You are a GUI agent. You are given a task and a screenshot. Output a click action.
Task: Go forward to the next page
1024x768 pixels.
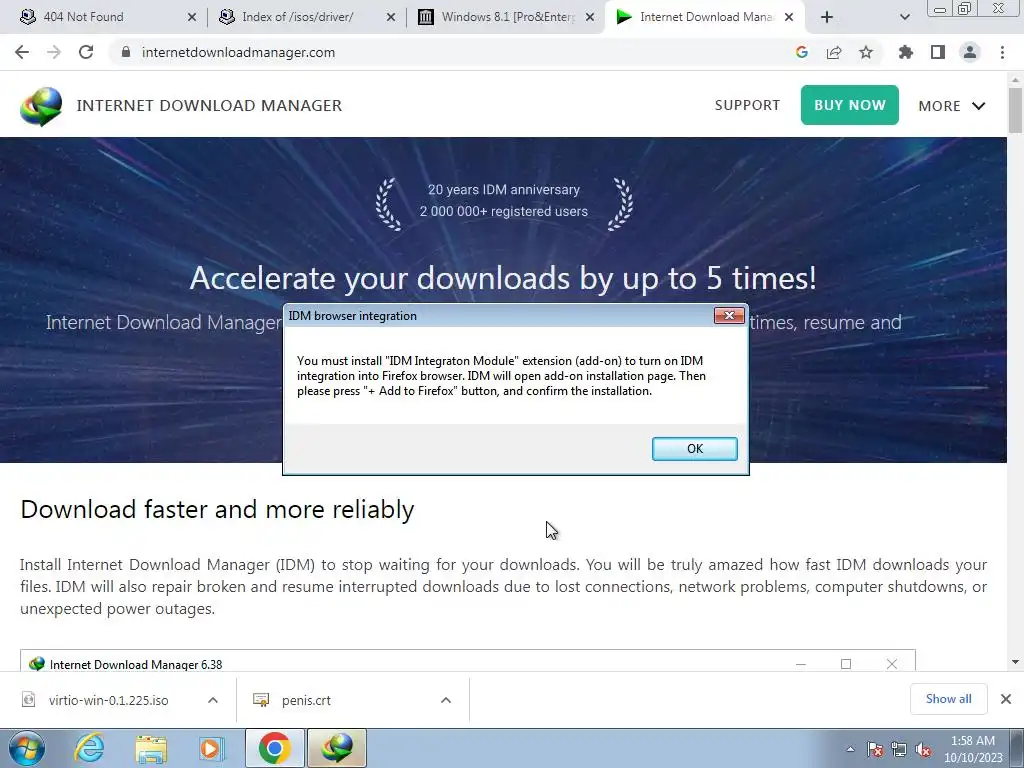tap(54, 52)
